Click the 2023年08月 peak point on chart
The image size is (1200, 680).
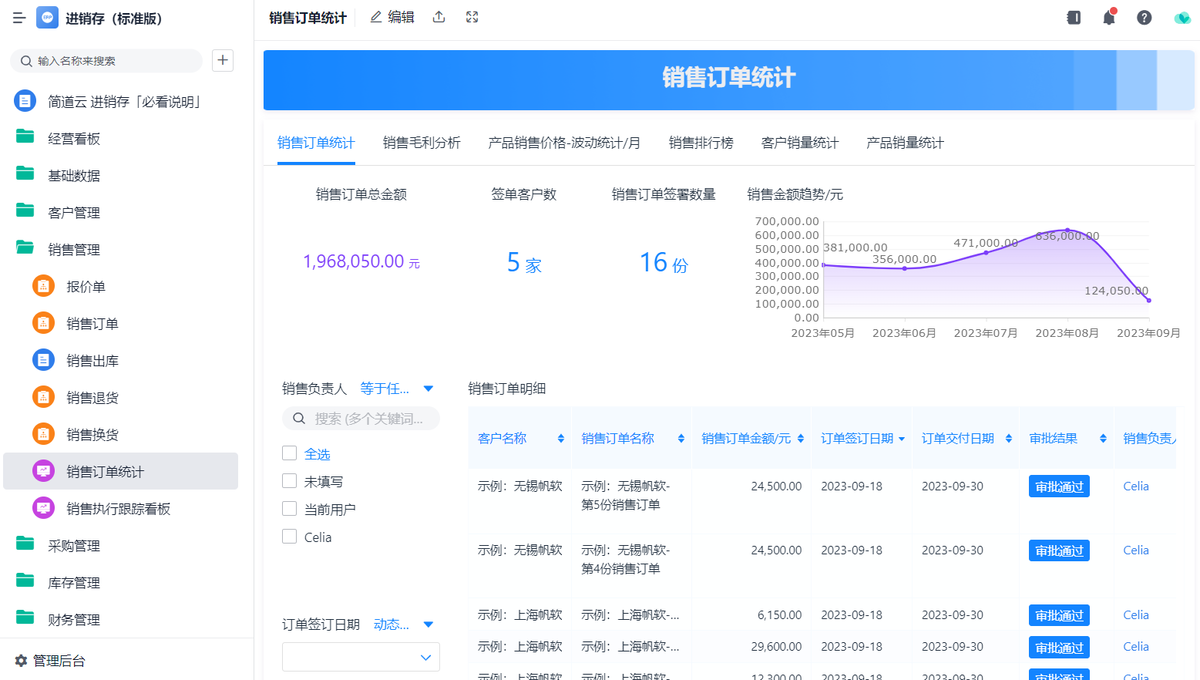coord(1067,231)
